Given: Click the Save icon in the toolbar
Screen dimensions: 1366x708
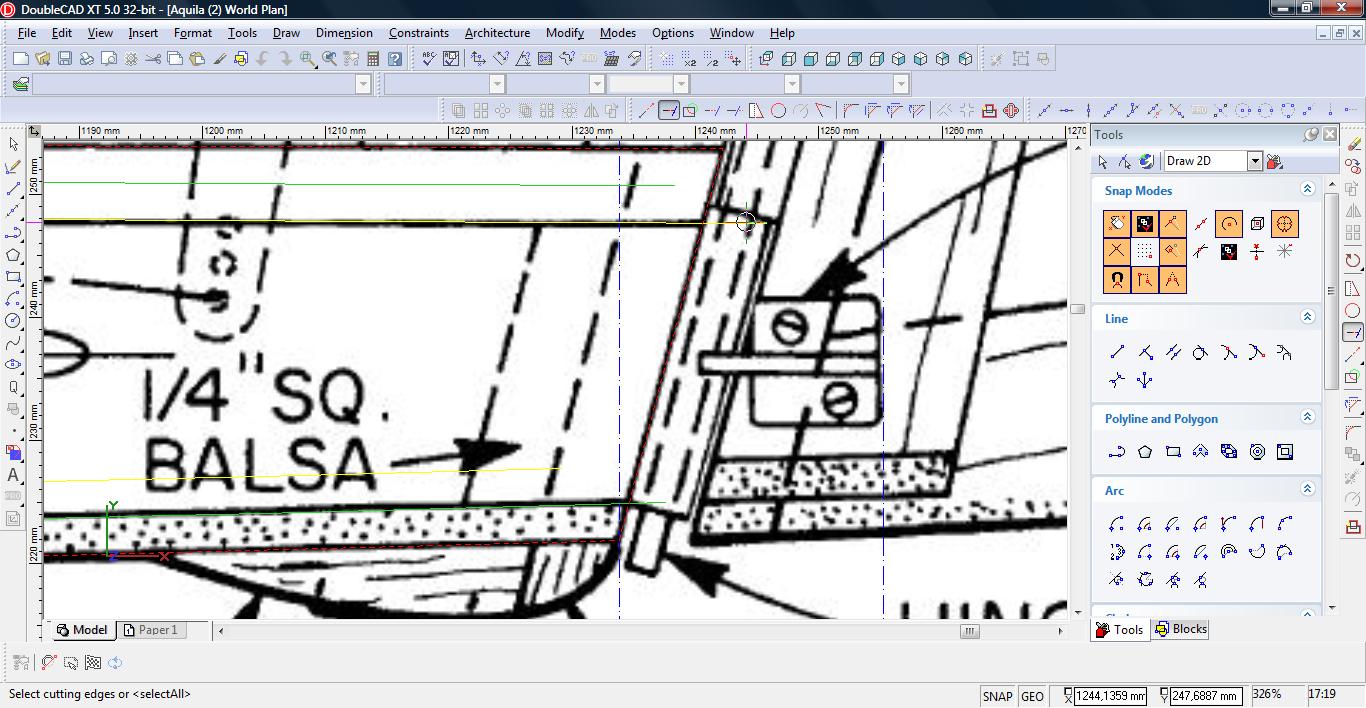Looking at the screenshot, I should (x=64, y=59).
